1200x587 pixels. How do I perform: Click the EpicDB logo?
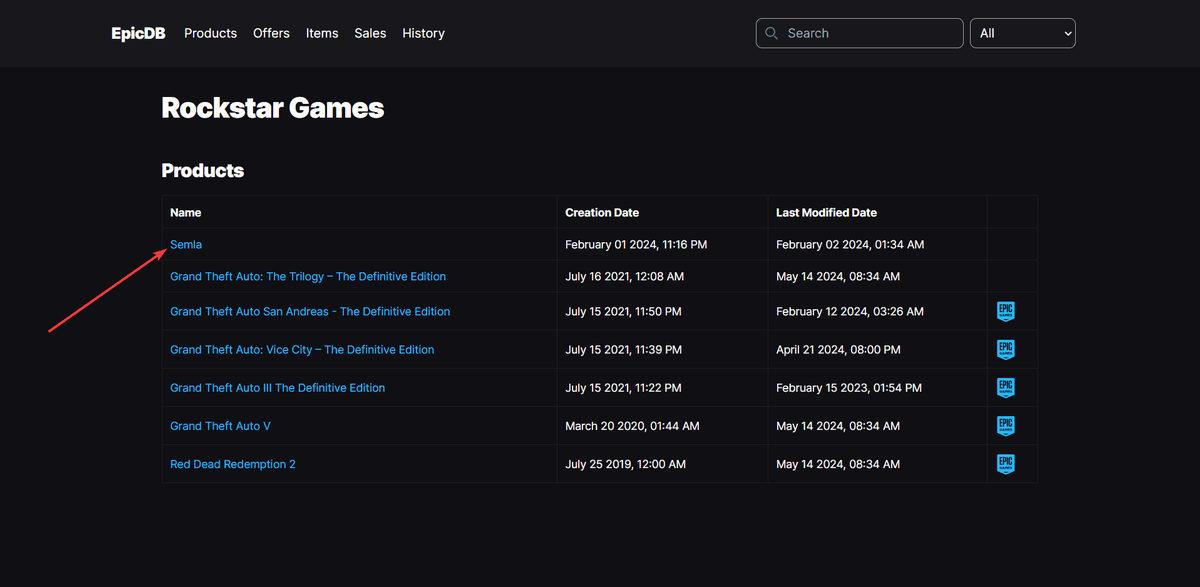tap(137, 32)
